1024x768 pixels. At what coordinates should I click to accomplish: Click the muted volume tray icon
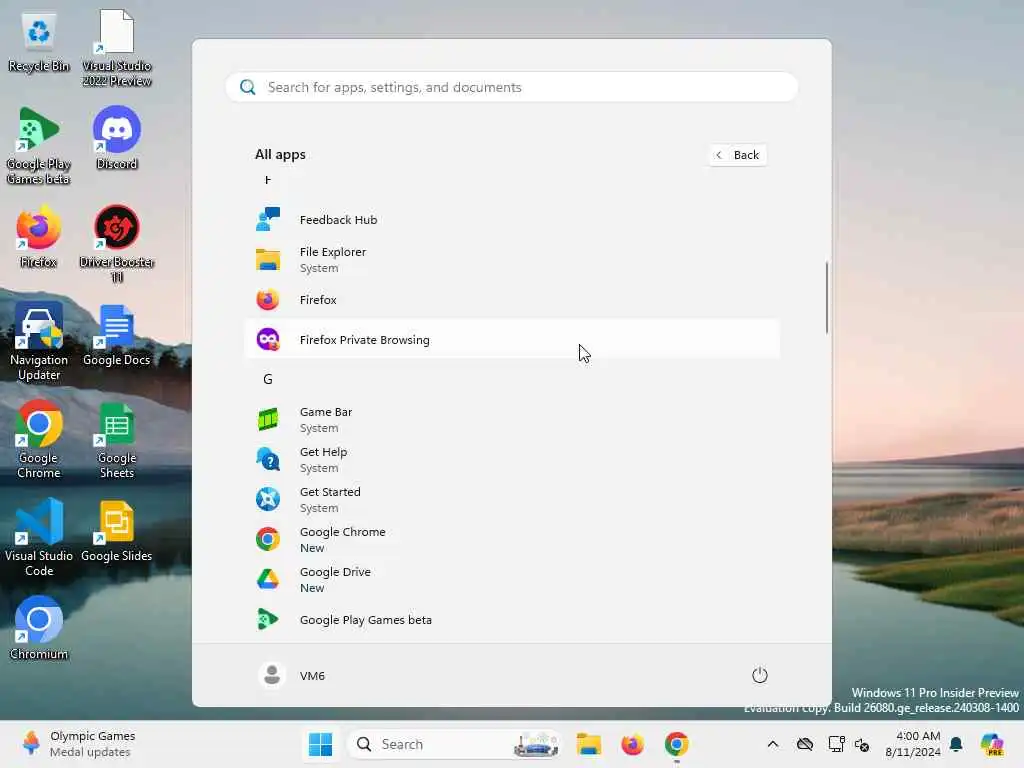[862, 744]
